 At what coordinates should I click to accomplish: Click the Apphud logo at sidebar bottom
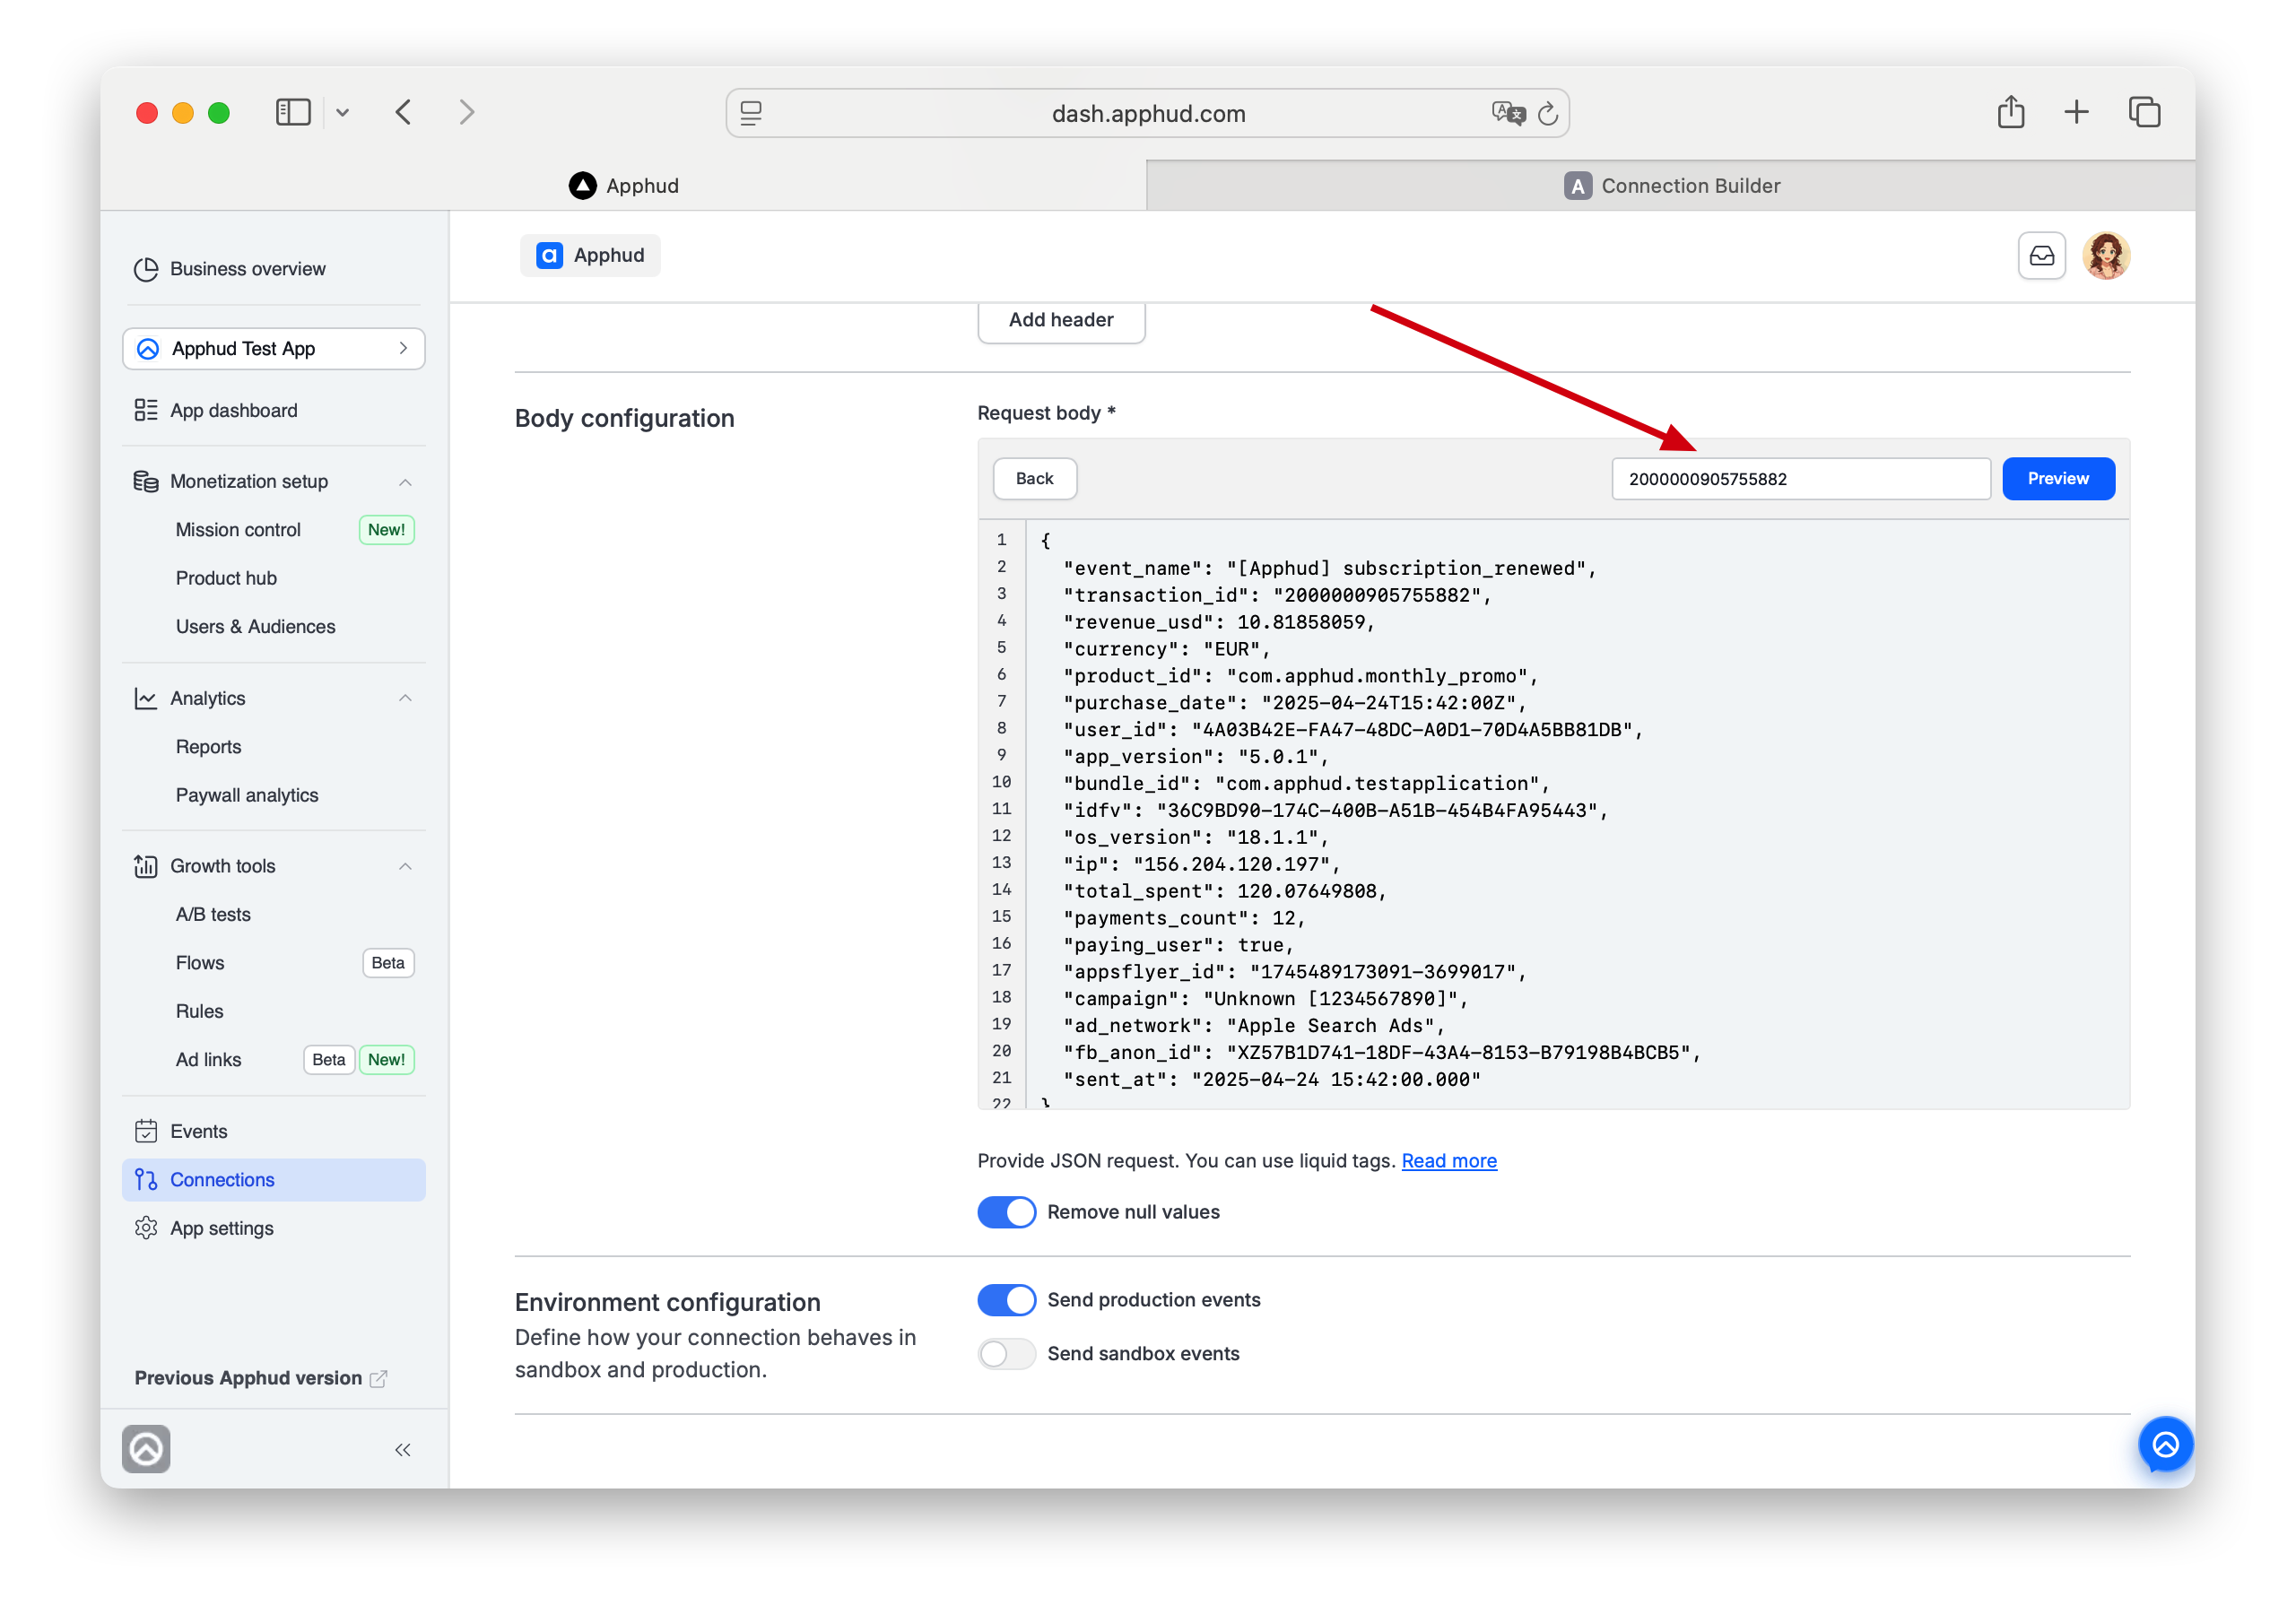(146, 1449)
